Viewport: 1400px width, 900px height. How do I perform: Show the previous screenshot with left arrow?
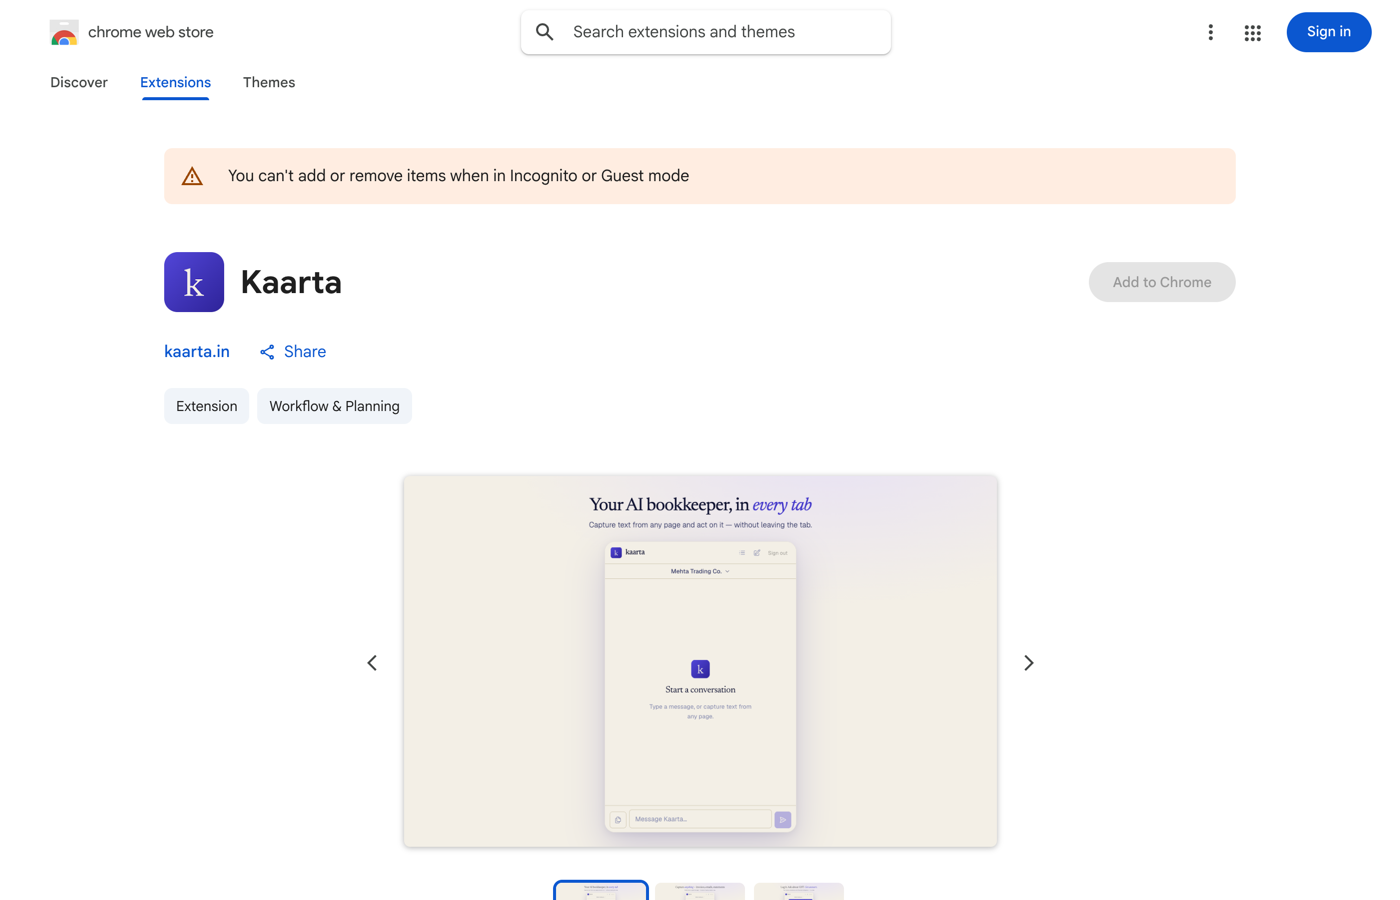click(372, 663)
